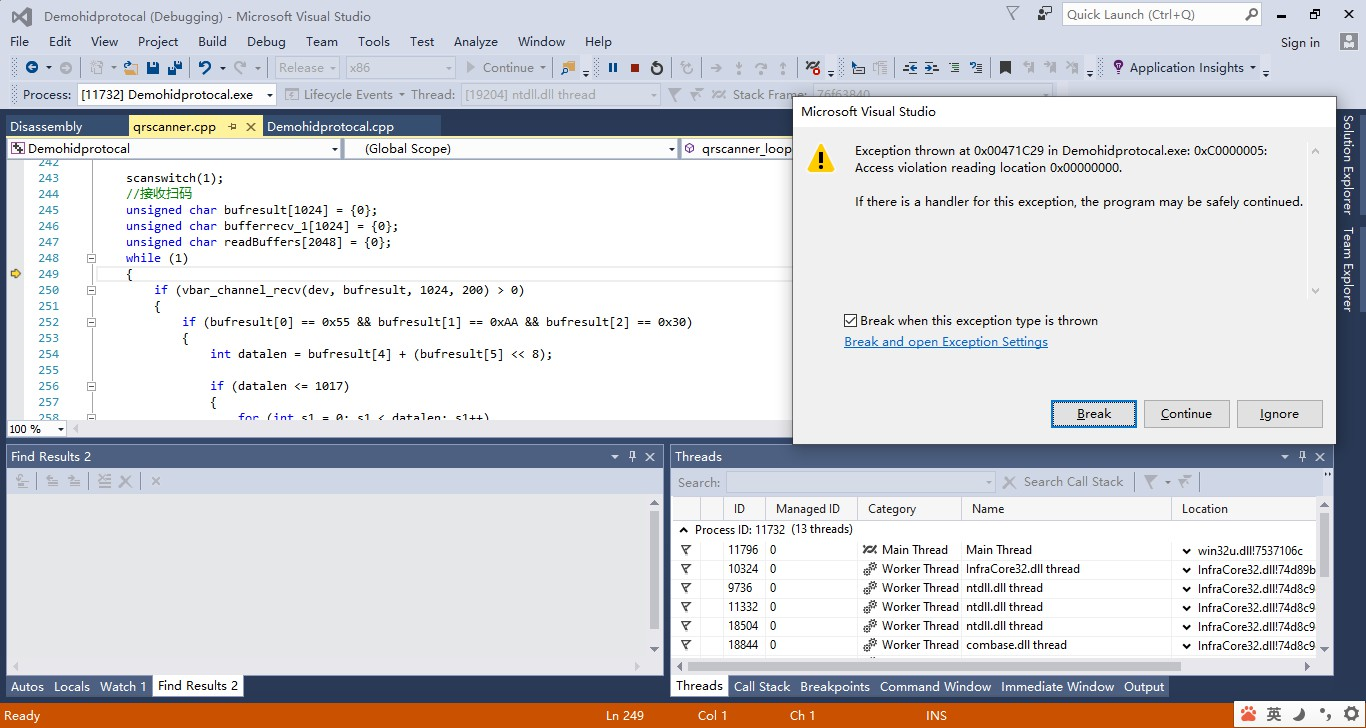The image size is (1366, 728).
Task: Open the (Global Scope) dropdown
Action: coord(672,148)
